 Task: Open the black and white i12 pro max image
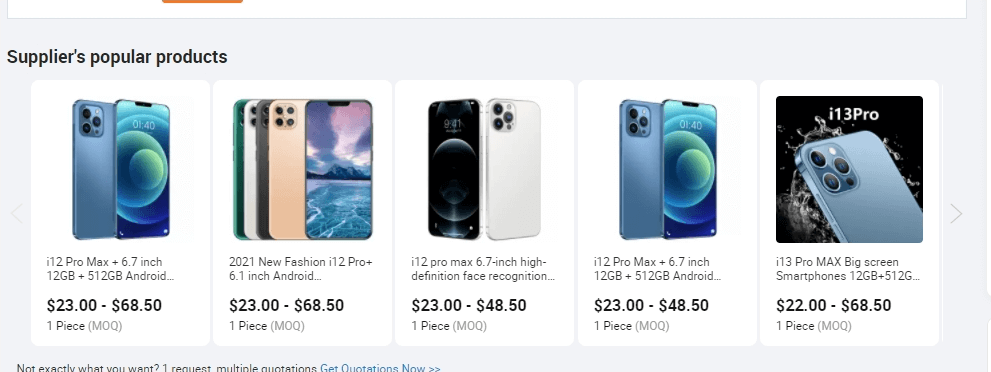coord(485,169)
